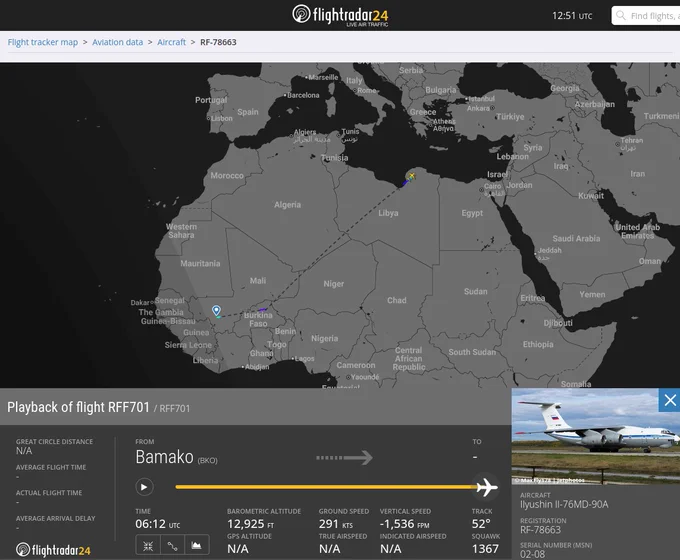Image resolution: width=680 pixels, height=560 pixels.
Task: Select ground speed 291 KTS value
Action: 336,524
